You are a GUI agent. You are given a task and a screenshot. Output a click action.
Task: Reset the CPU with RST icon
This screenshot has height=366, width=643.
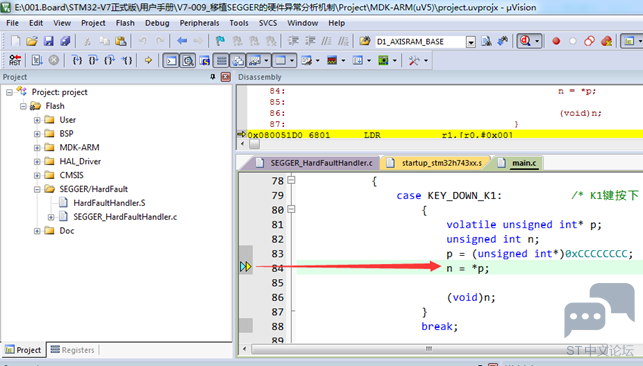pos(15,61)
